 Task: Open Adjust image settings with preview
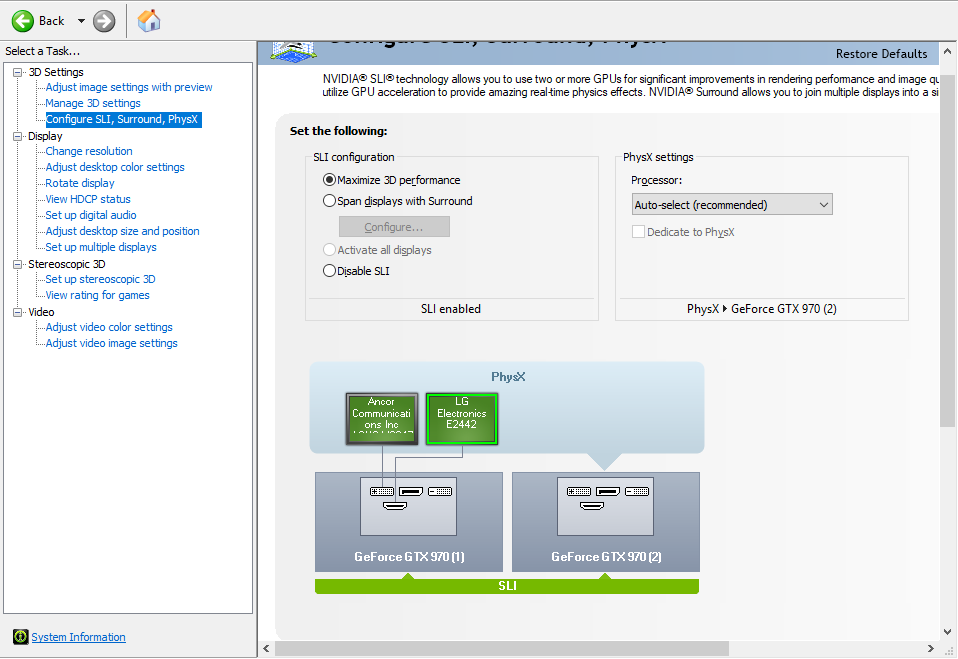tap(129, 87)
